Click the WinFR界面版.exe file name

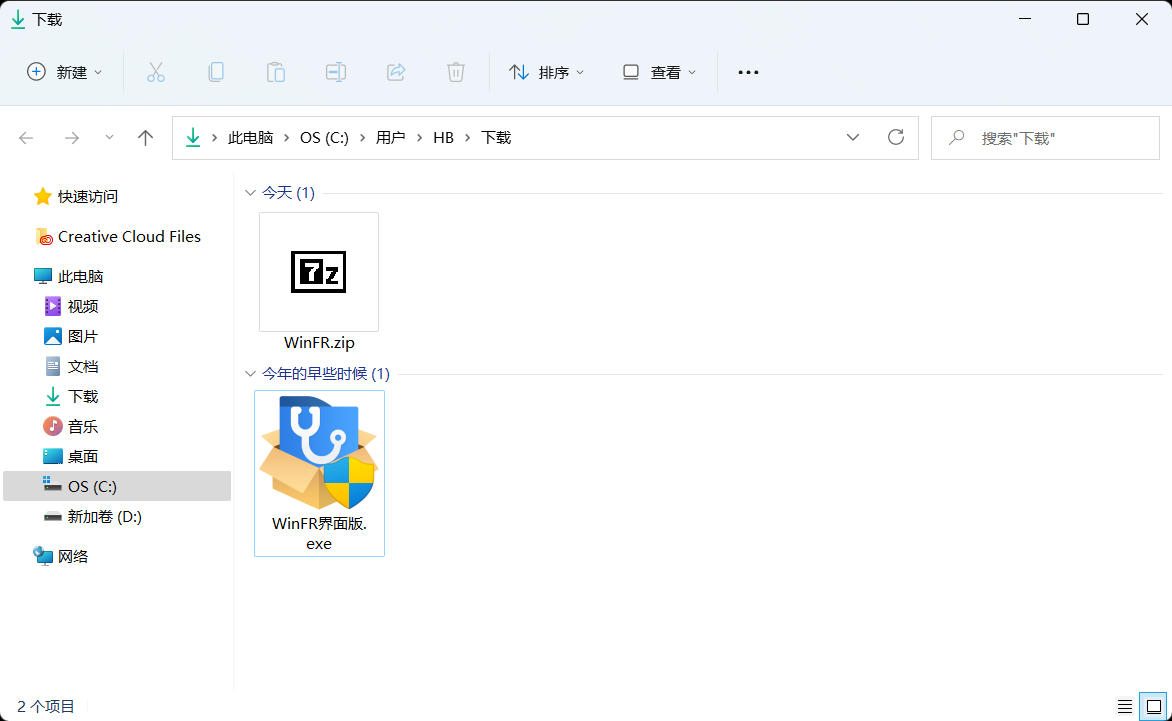[319, 533]
